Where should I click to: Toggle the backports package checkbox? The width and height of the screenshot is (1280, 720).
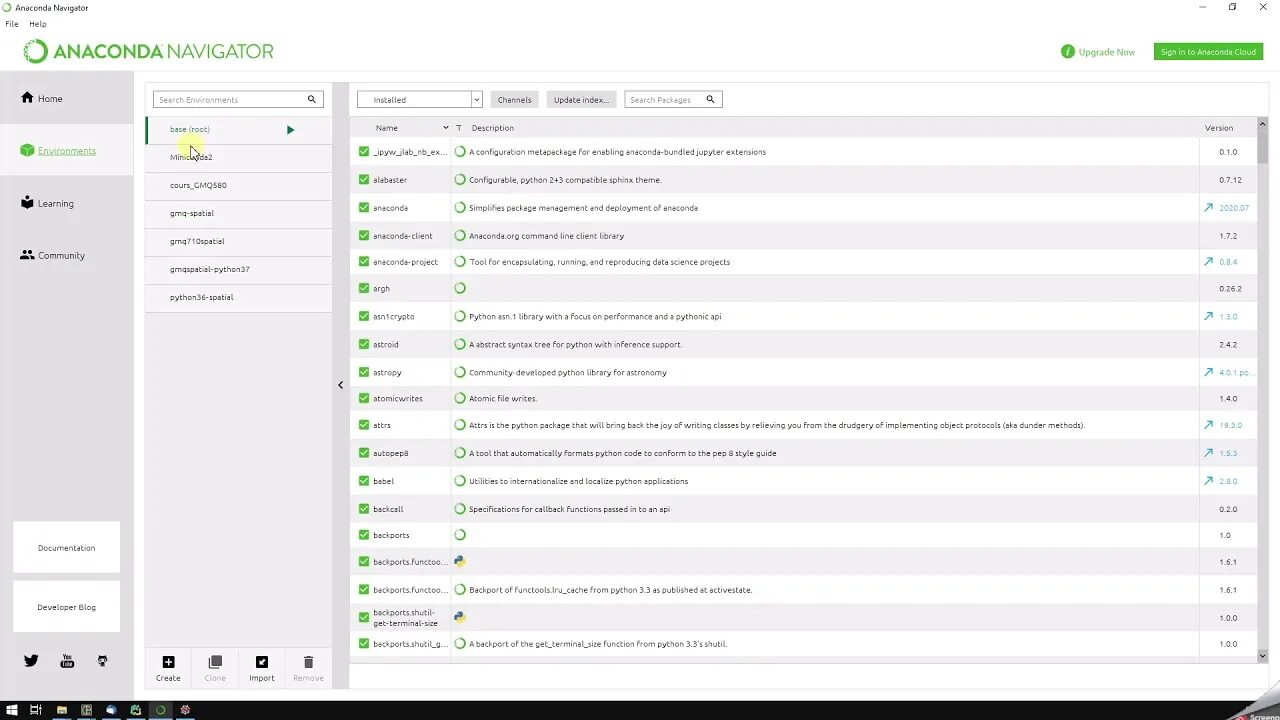tap(364, 535)
